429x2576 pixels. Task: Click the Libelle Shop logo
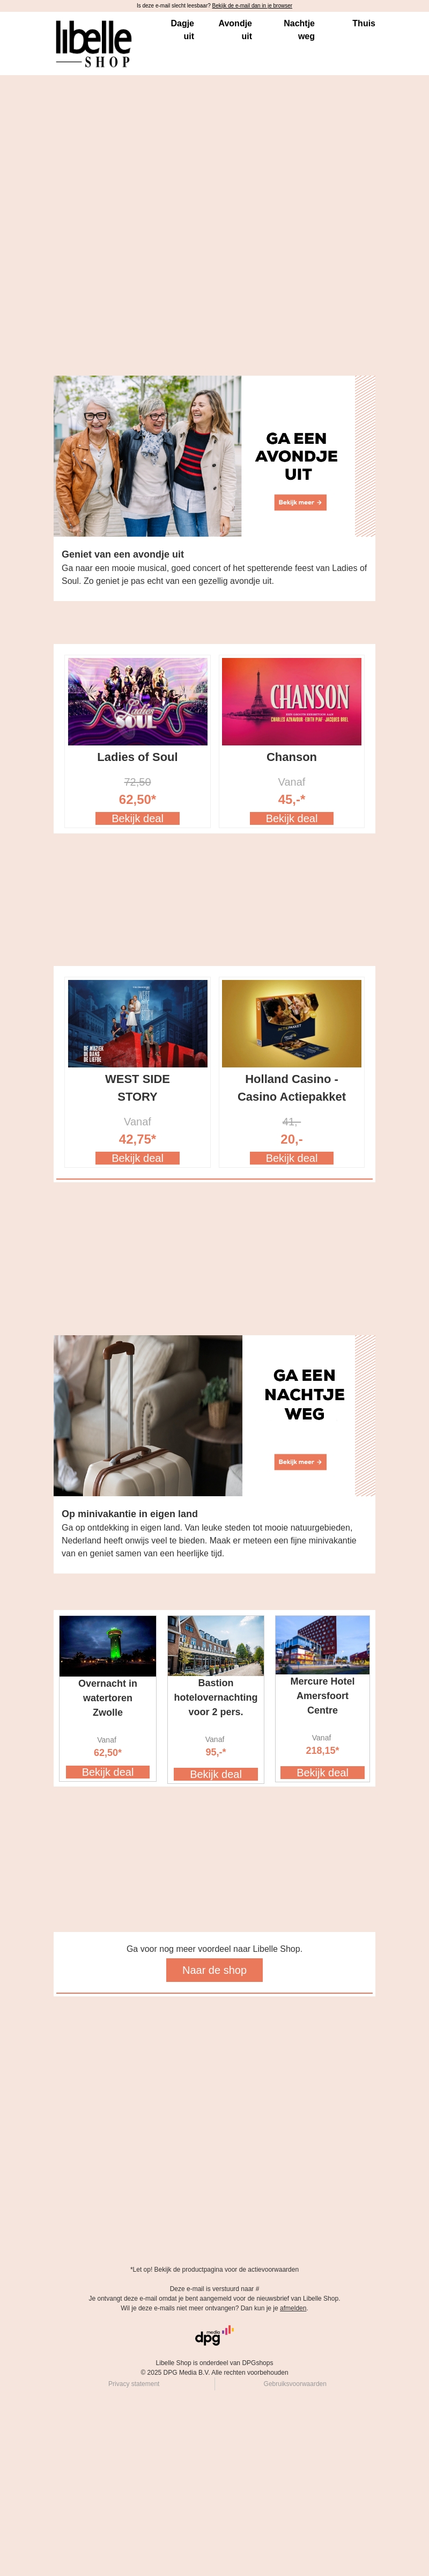click(x=93, y=44)
